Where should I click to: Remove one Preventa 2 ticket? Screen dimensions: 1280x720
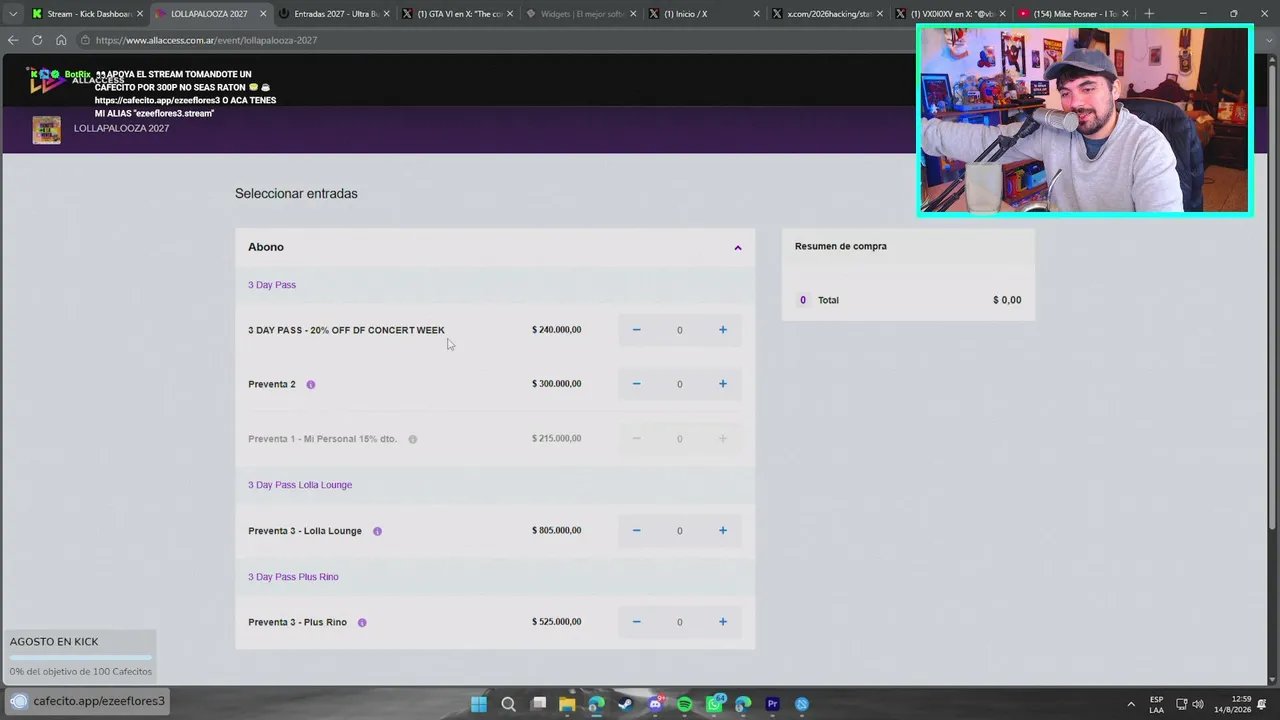[x=636, y=384]
